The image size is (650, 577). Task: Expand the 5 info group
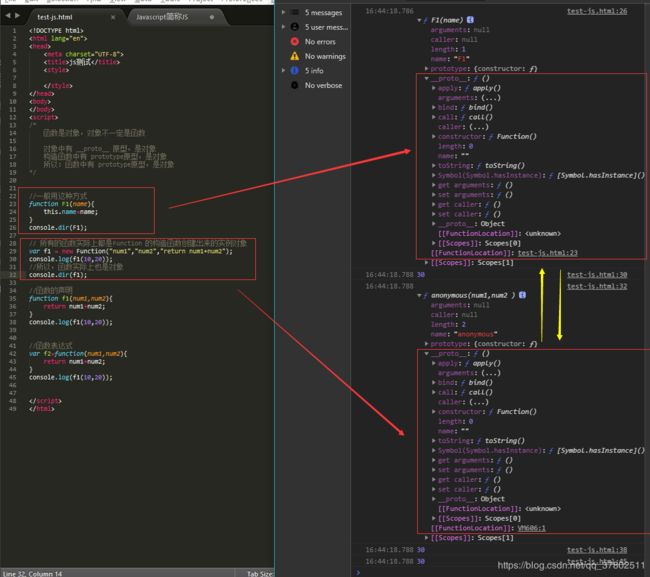284,70
